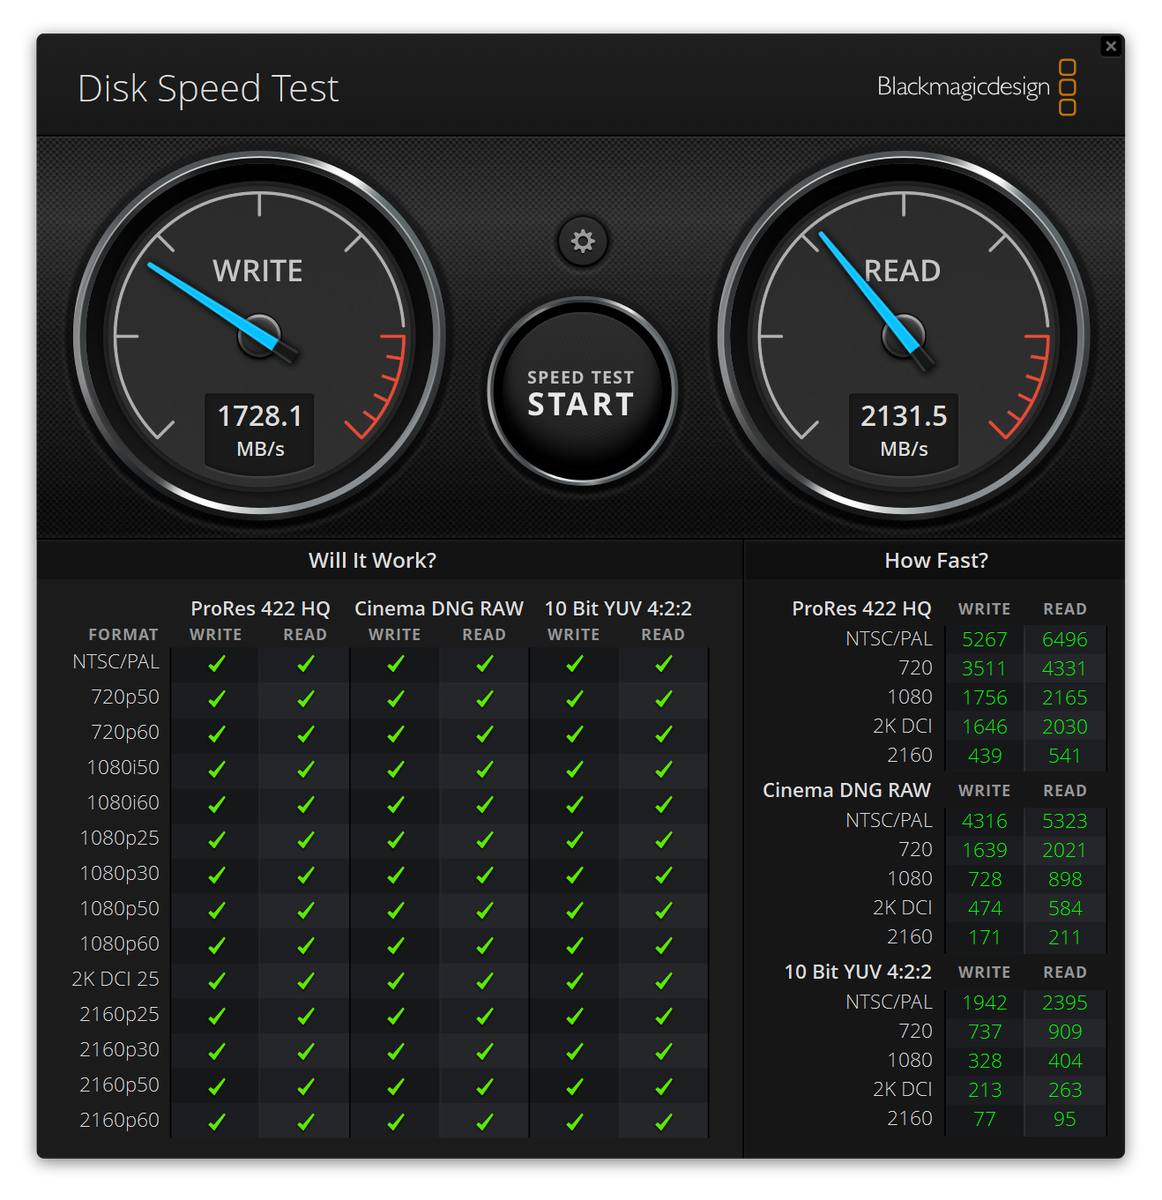Select Cinema DNG 2160 write value 171
Screen dimensions: 1162x1200
click(984, 936)
